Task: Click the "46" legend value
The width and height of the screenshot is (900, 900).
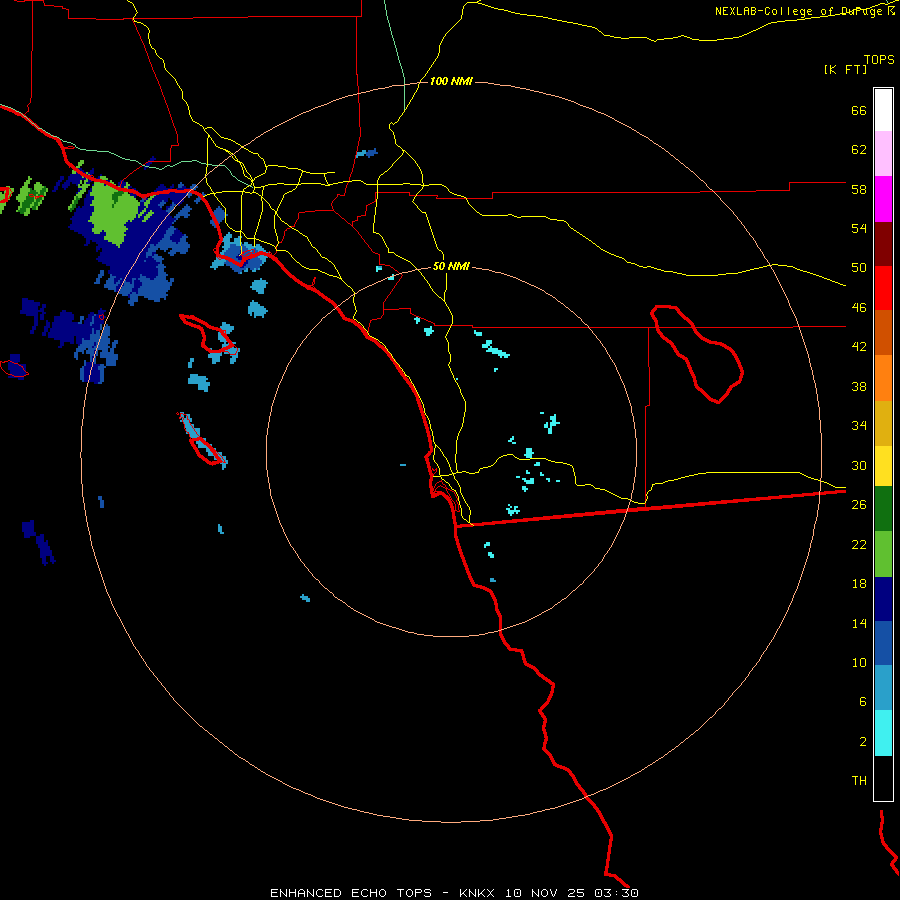Action: coord(859,308)
